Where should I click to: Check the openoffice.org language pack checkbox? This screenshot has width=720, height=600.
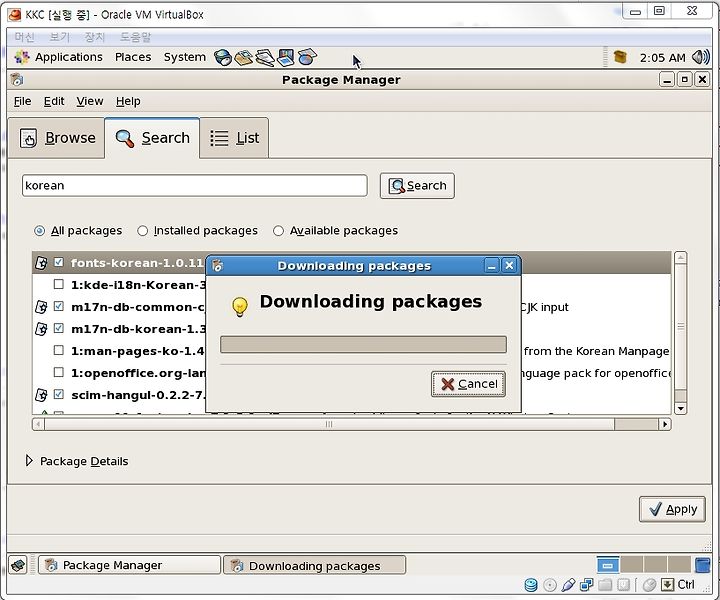58,372
